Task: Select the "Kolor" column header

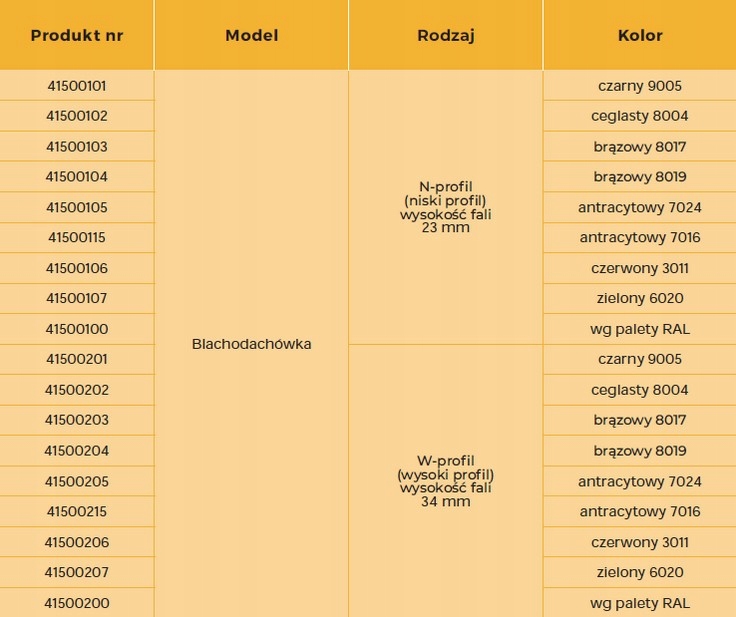Action: point(640,36)
